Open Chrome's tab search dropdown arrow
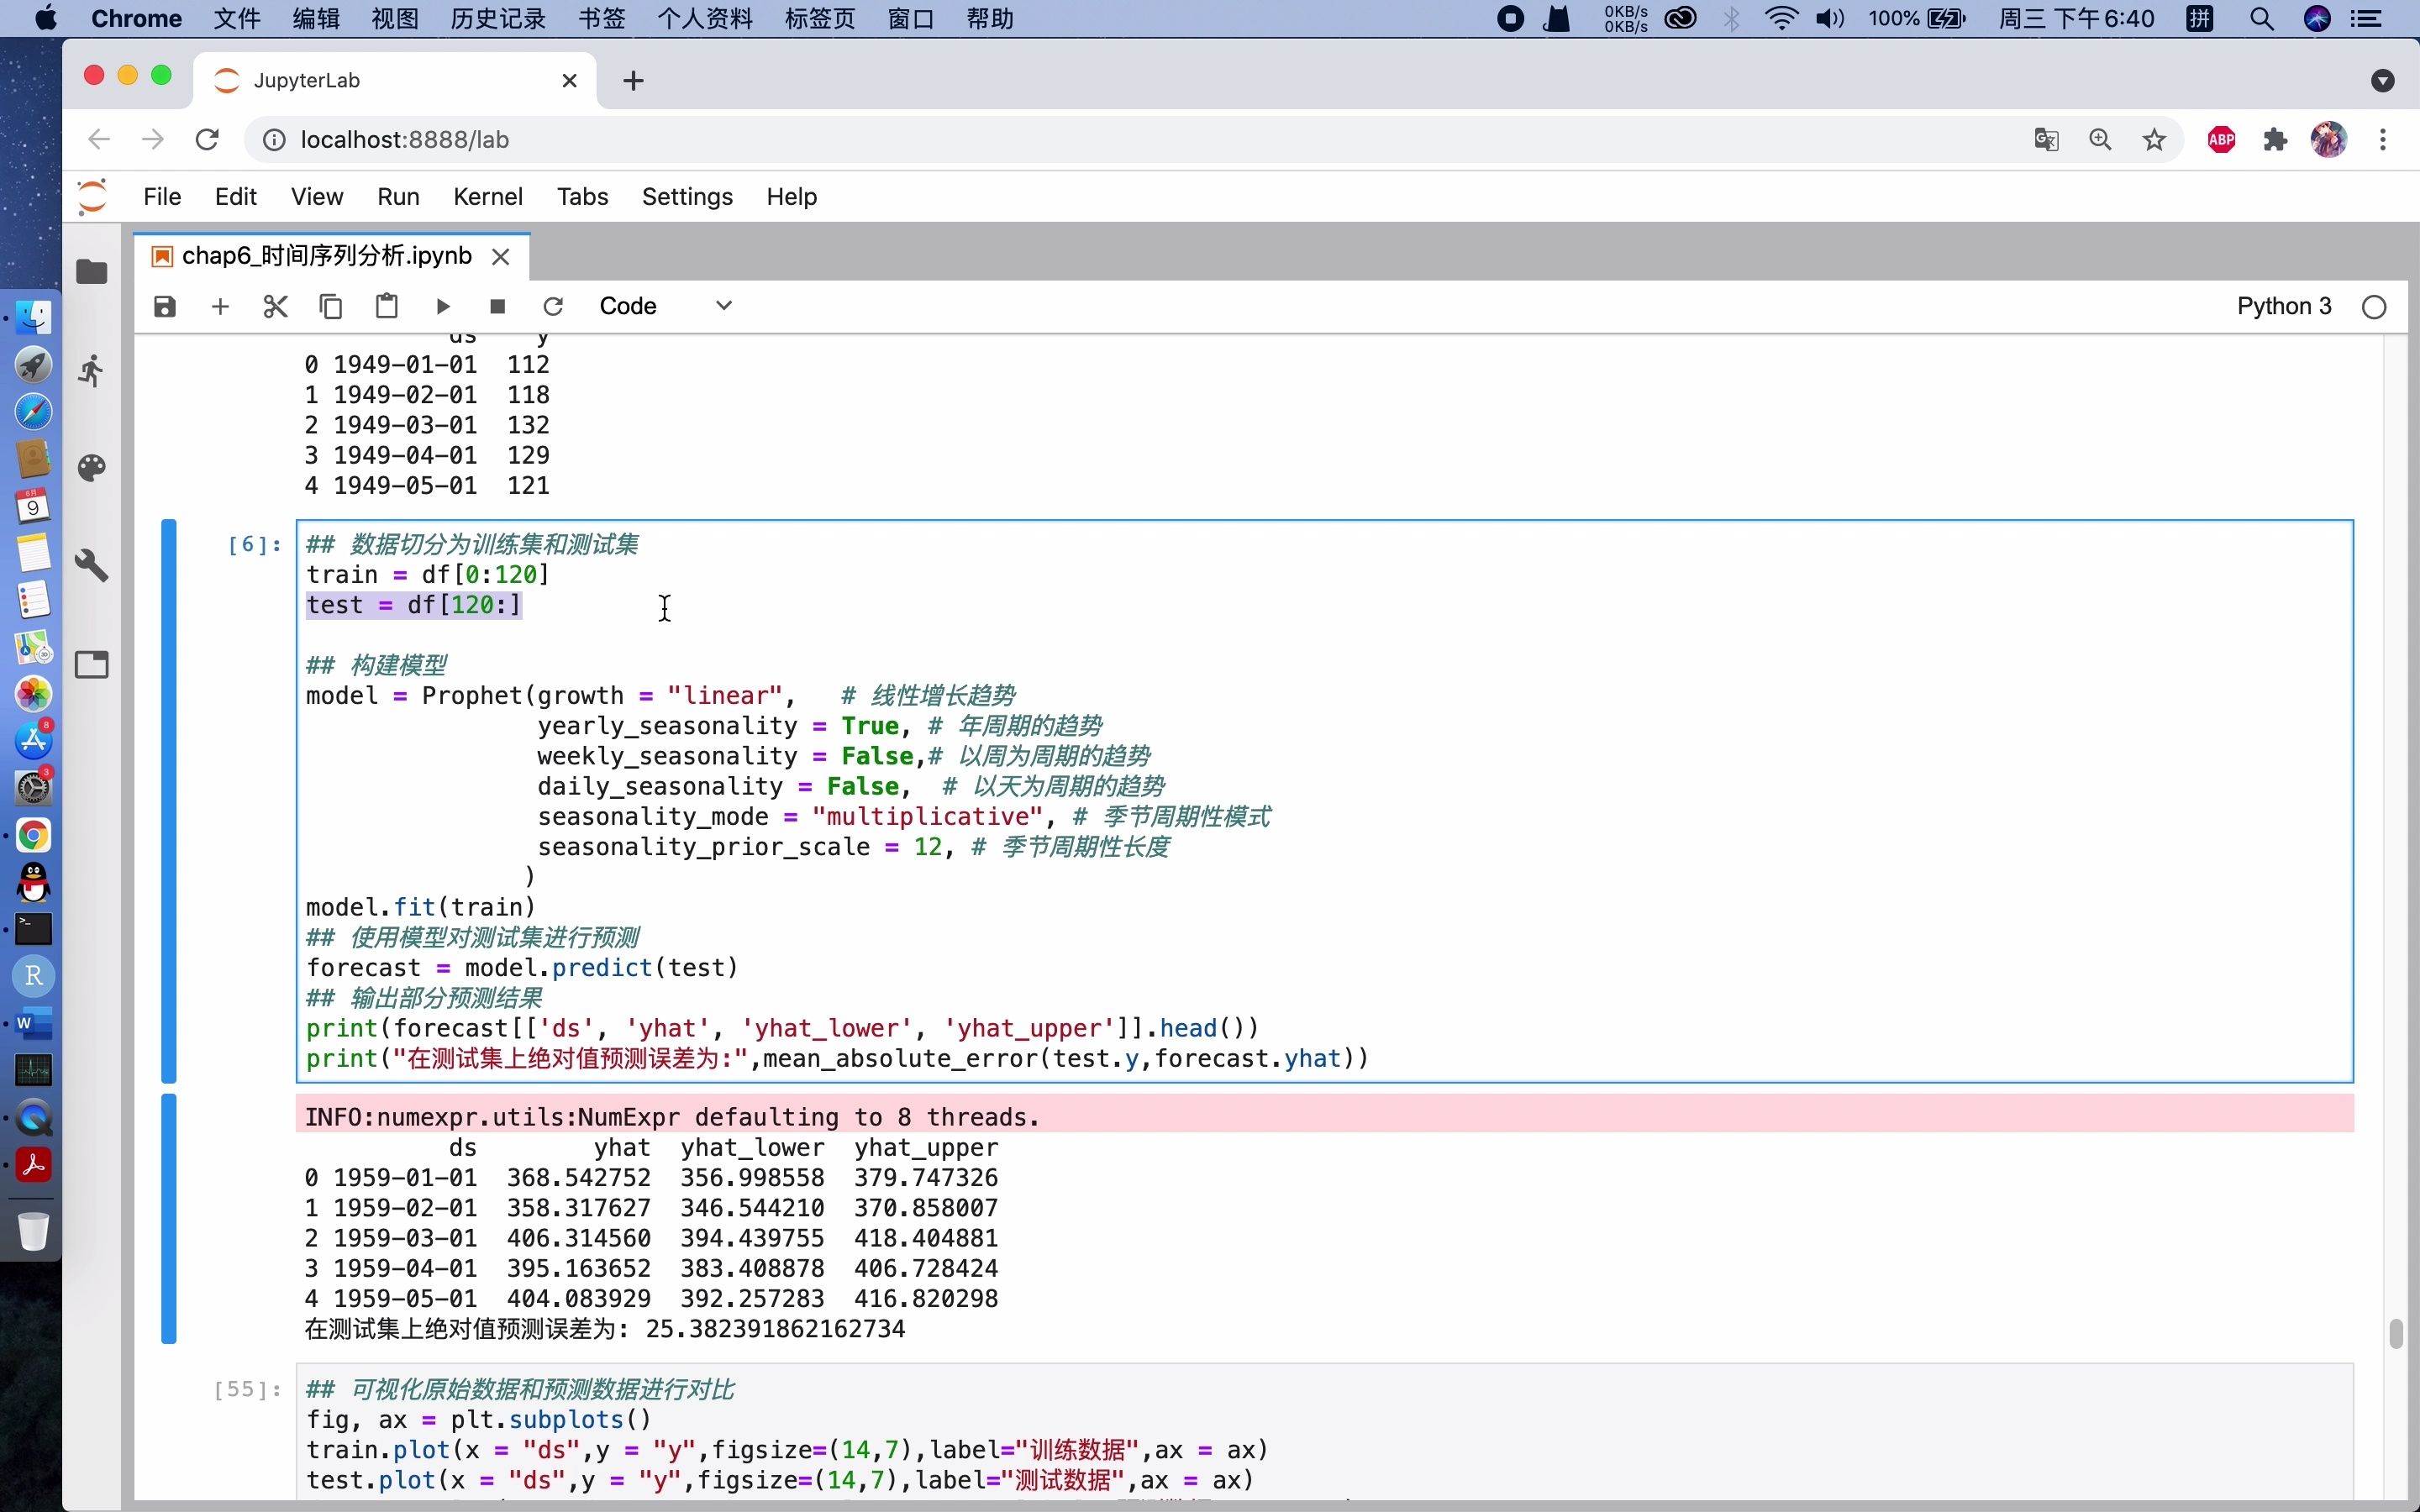 click(2382, 81)
